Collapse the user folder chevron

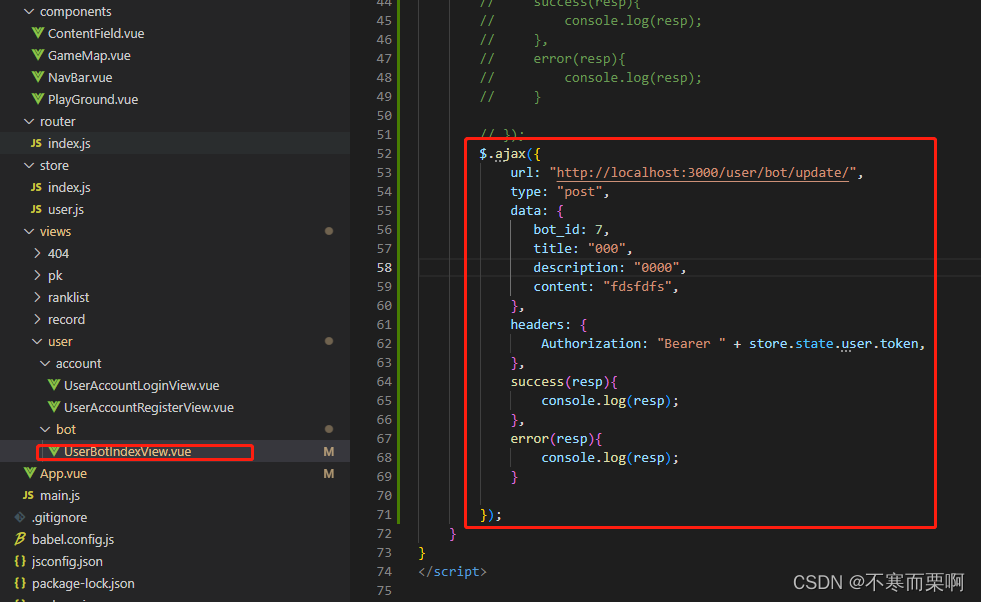[x=37, y=342]
